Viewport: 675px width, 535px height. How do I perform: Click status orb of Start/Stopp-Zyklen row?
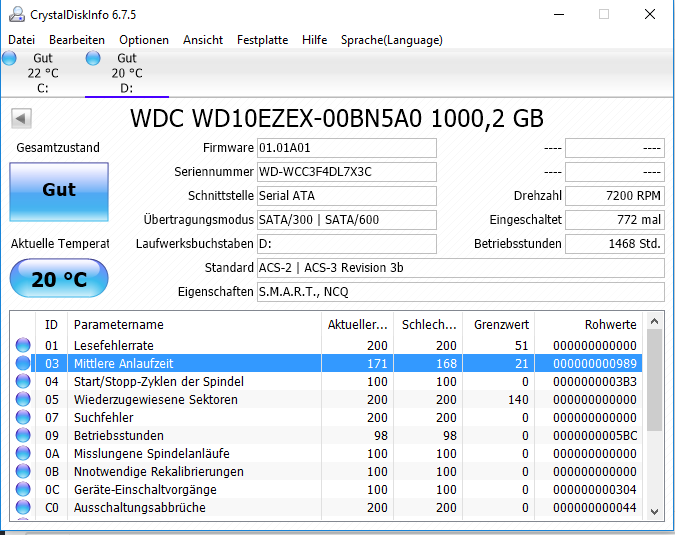tap(23, 381)
